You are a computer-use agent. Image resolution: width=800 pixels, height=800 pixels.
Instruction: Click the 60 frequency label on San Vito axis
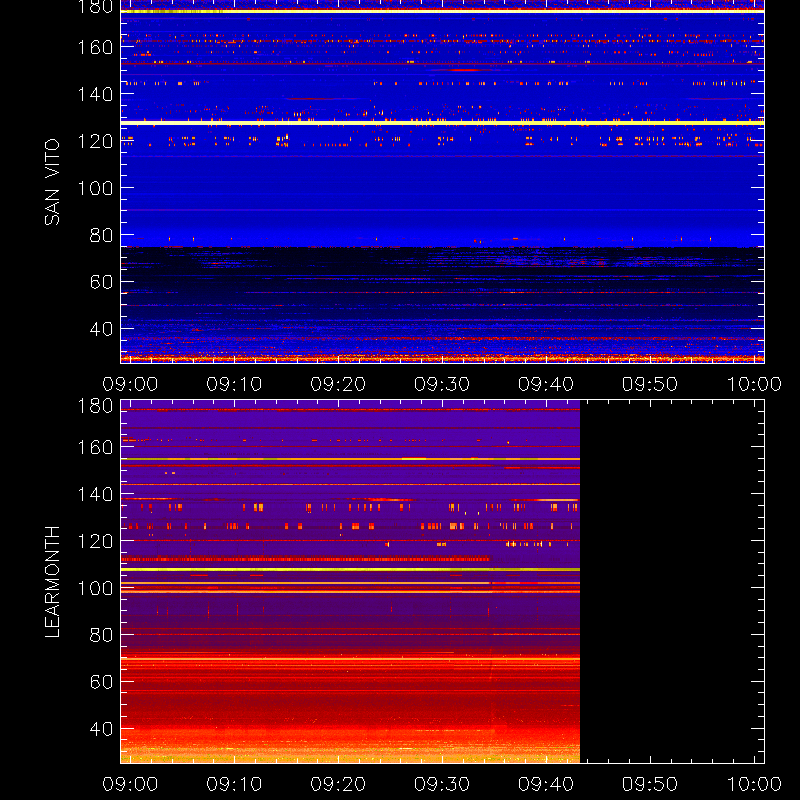pyautogui.click(x=101, y=282)
